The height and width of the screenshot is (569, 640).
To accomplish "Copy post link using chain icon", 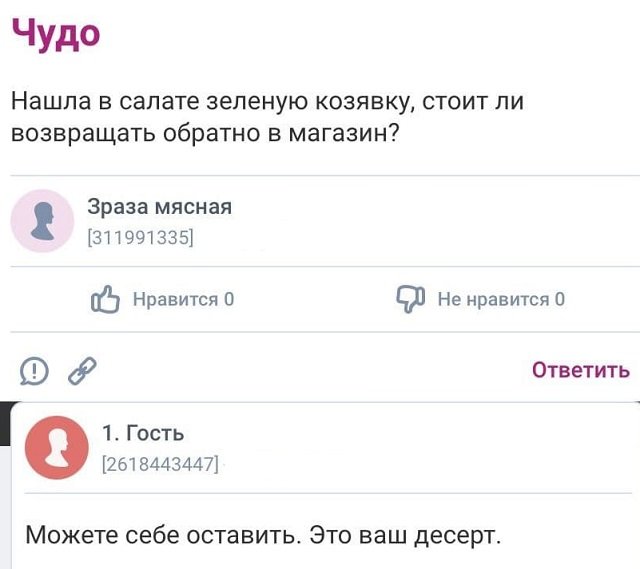I will pos(81,372).
